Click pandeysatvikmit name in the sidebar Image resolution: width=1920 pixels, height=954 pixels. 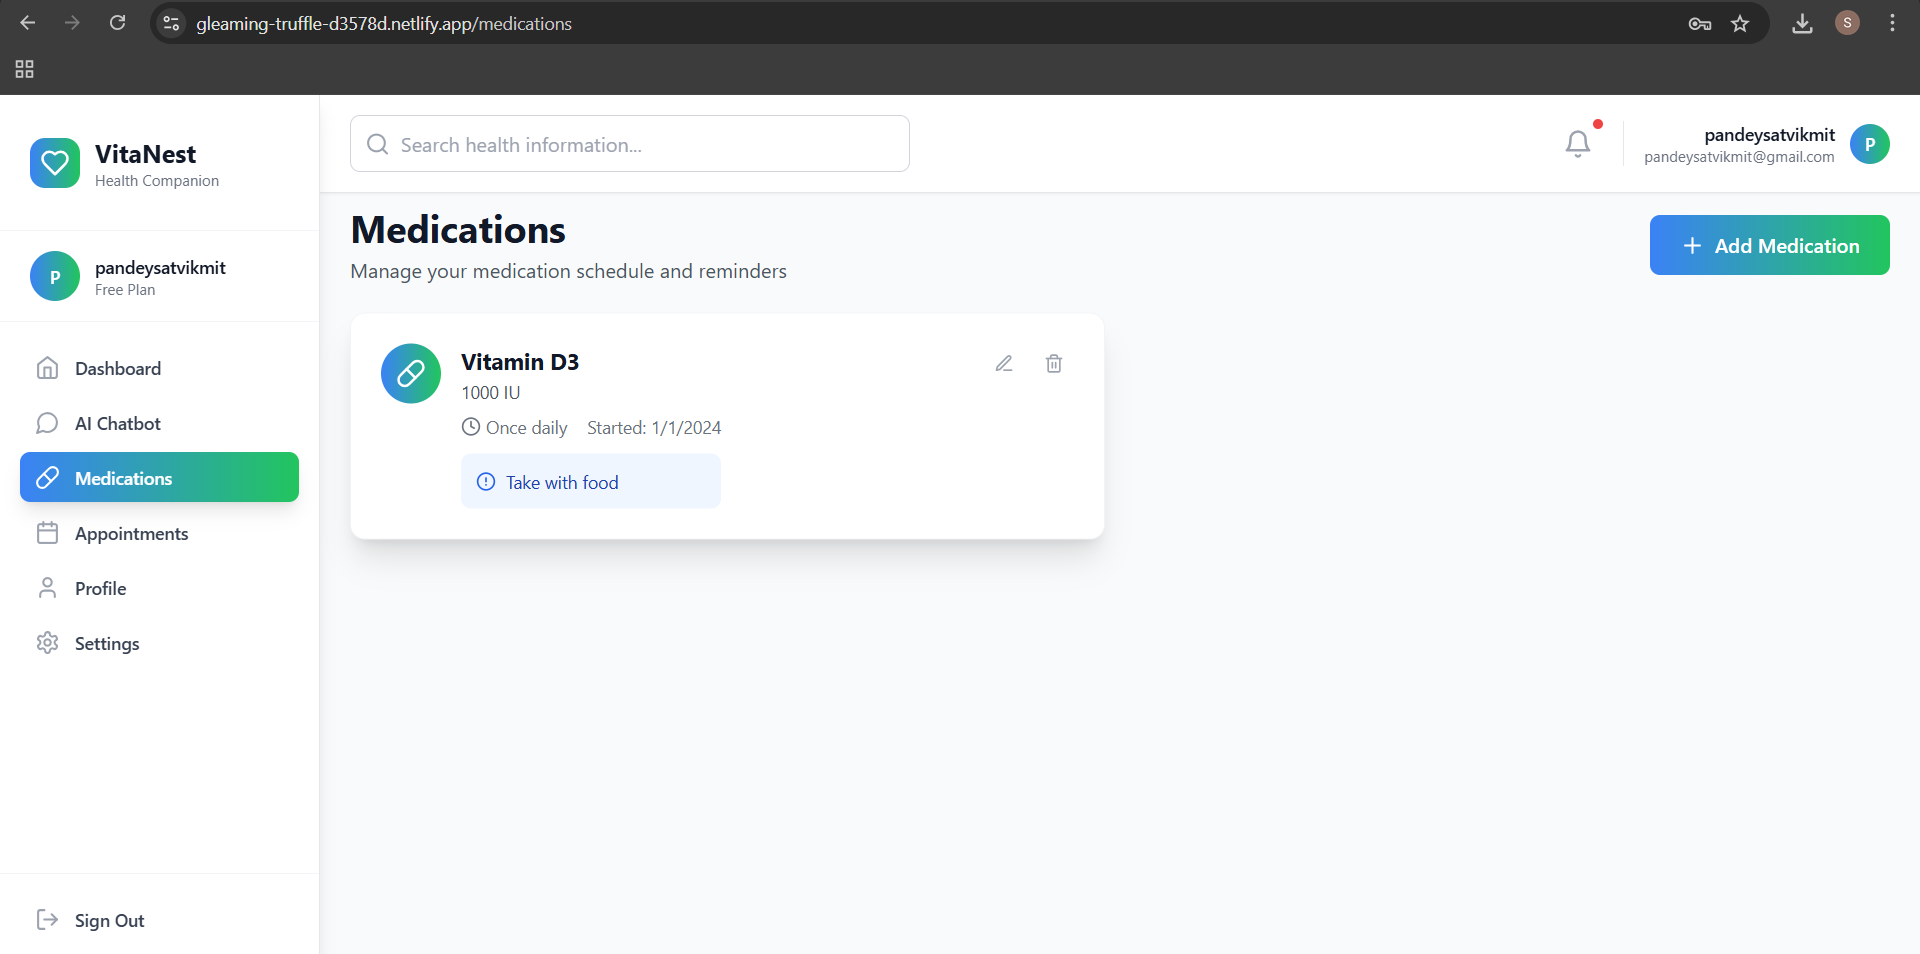(x=160, y=267)
